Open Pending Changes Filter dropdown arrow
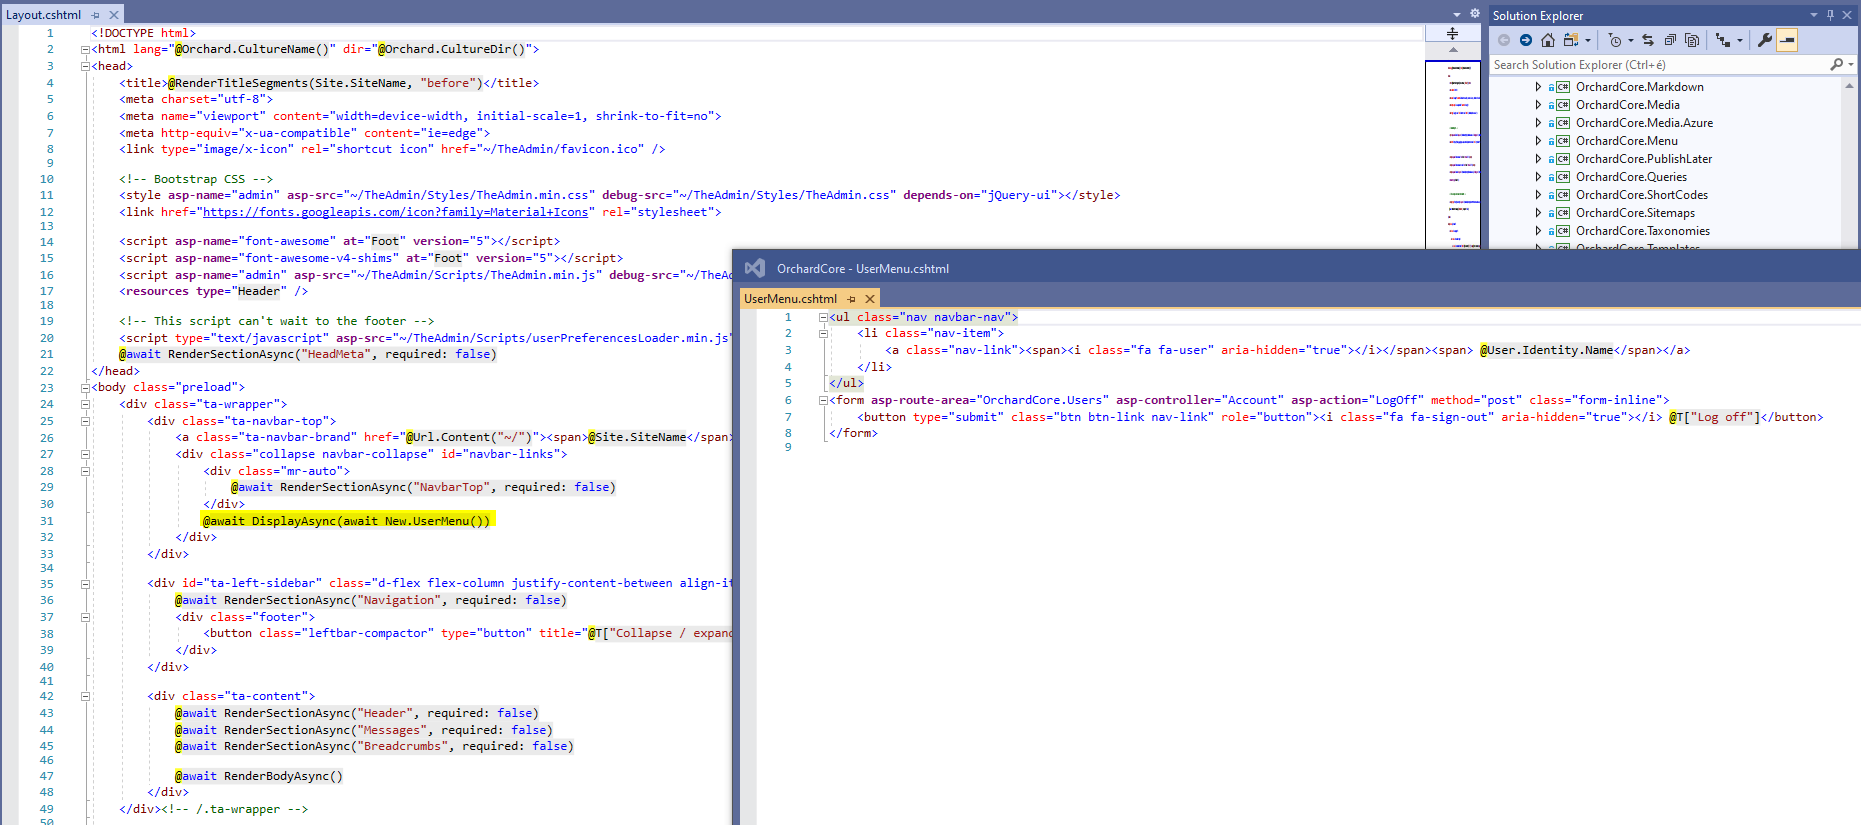The width and height of the screenshot is (1861, 825). pyautogui.click(x=1631, y=41)
